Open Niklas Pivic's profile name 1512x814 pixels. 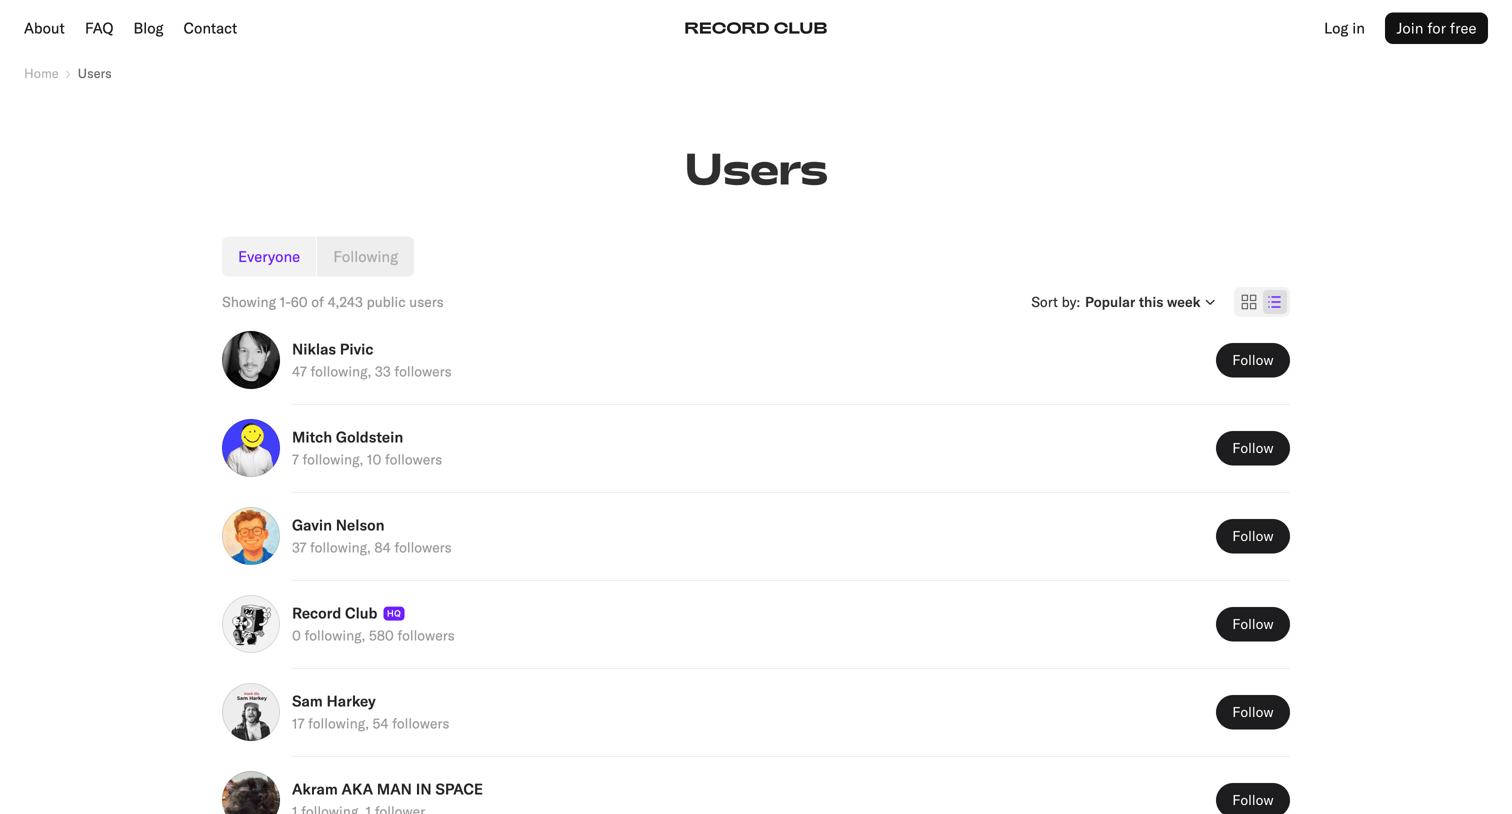tap(332, 350)
